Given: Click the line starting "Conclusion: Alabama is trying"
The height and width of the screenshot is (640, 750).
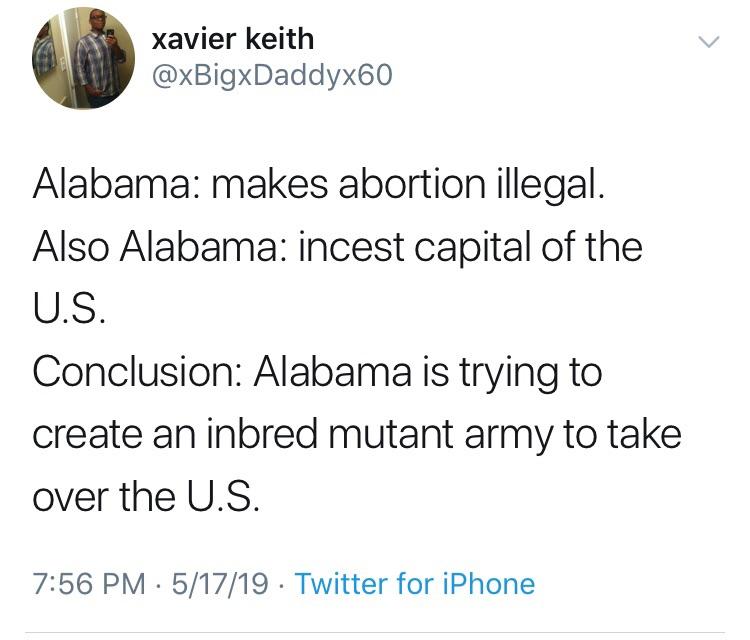Looking at the screenshot, I should pyautogui.click(x=317, y=372).
